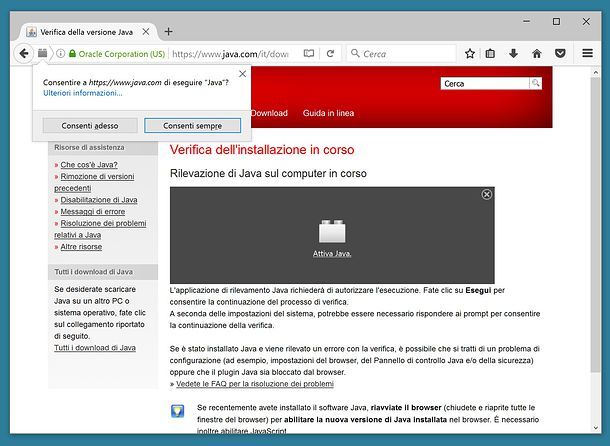This screenshot has width=610, height=446.
Task: Click Risorse di assistenza heading
Action: (89, 147)
